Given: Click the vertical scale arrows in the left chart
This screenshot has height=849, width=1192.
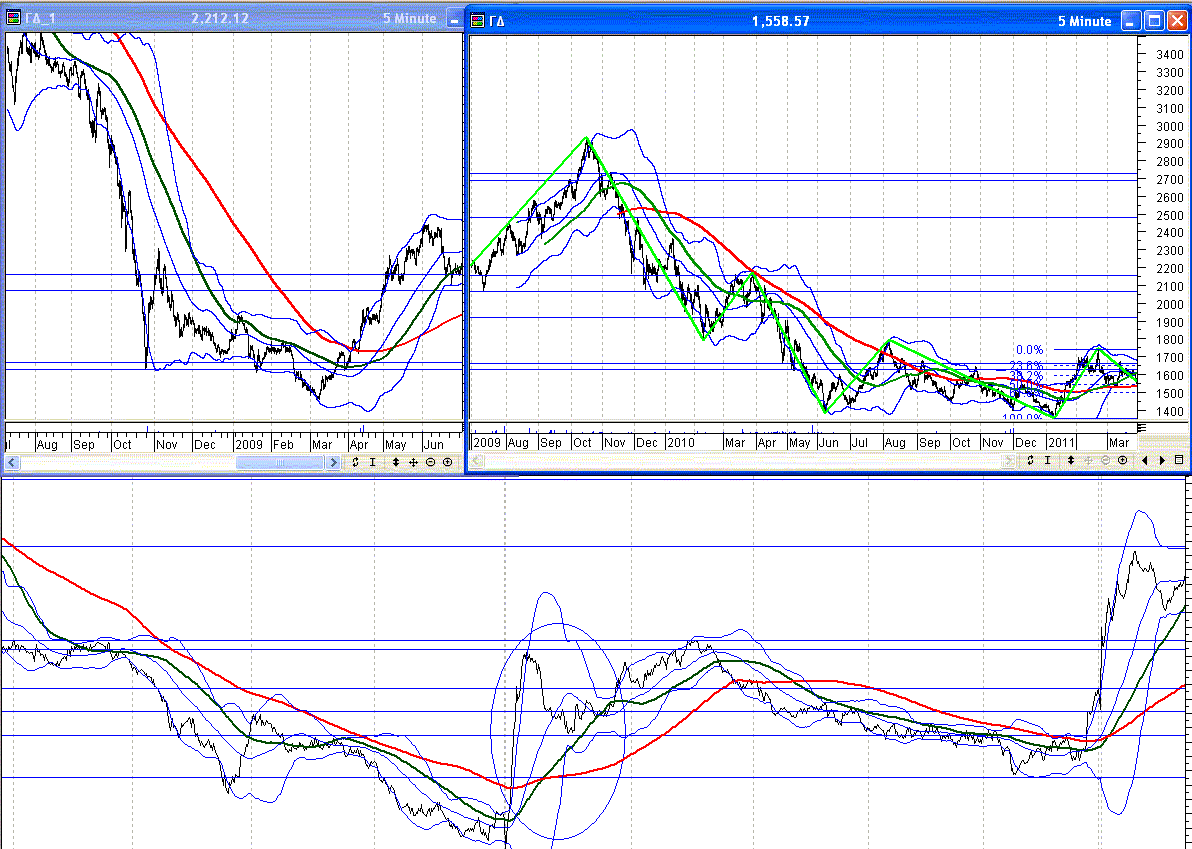Looking at the screenshot, I should 396,462.
